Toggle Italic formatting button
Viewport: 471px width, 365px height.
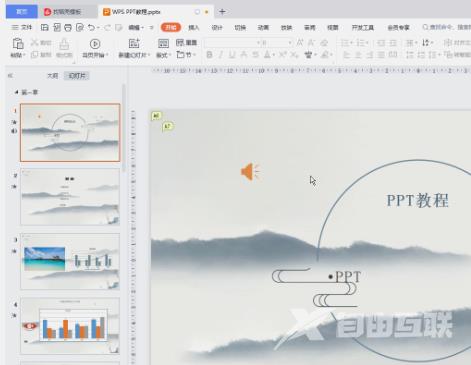(221, 54)
